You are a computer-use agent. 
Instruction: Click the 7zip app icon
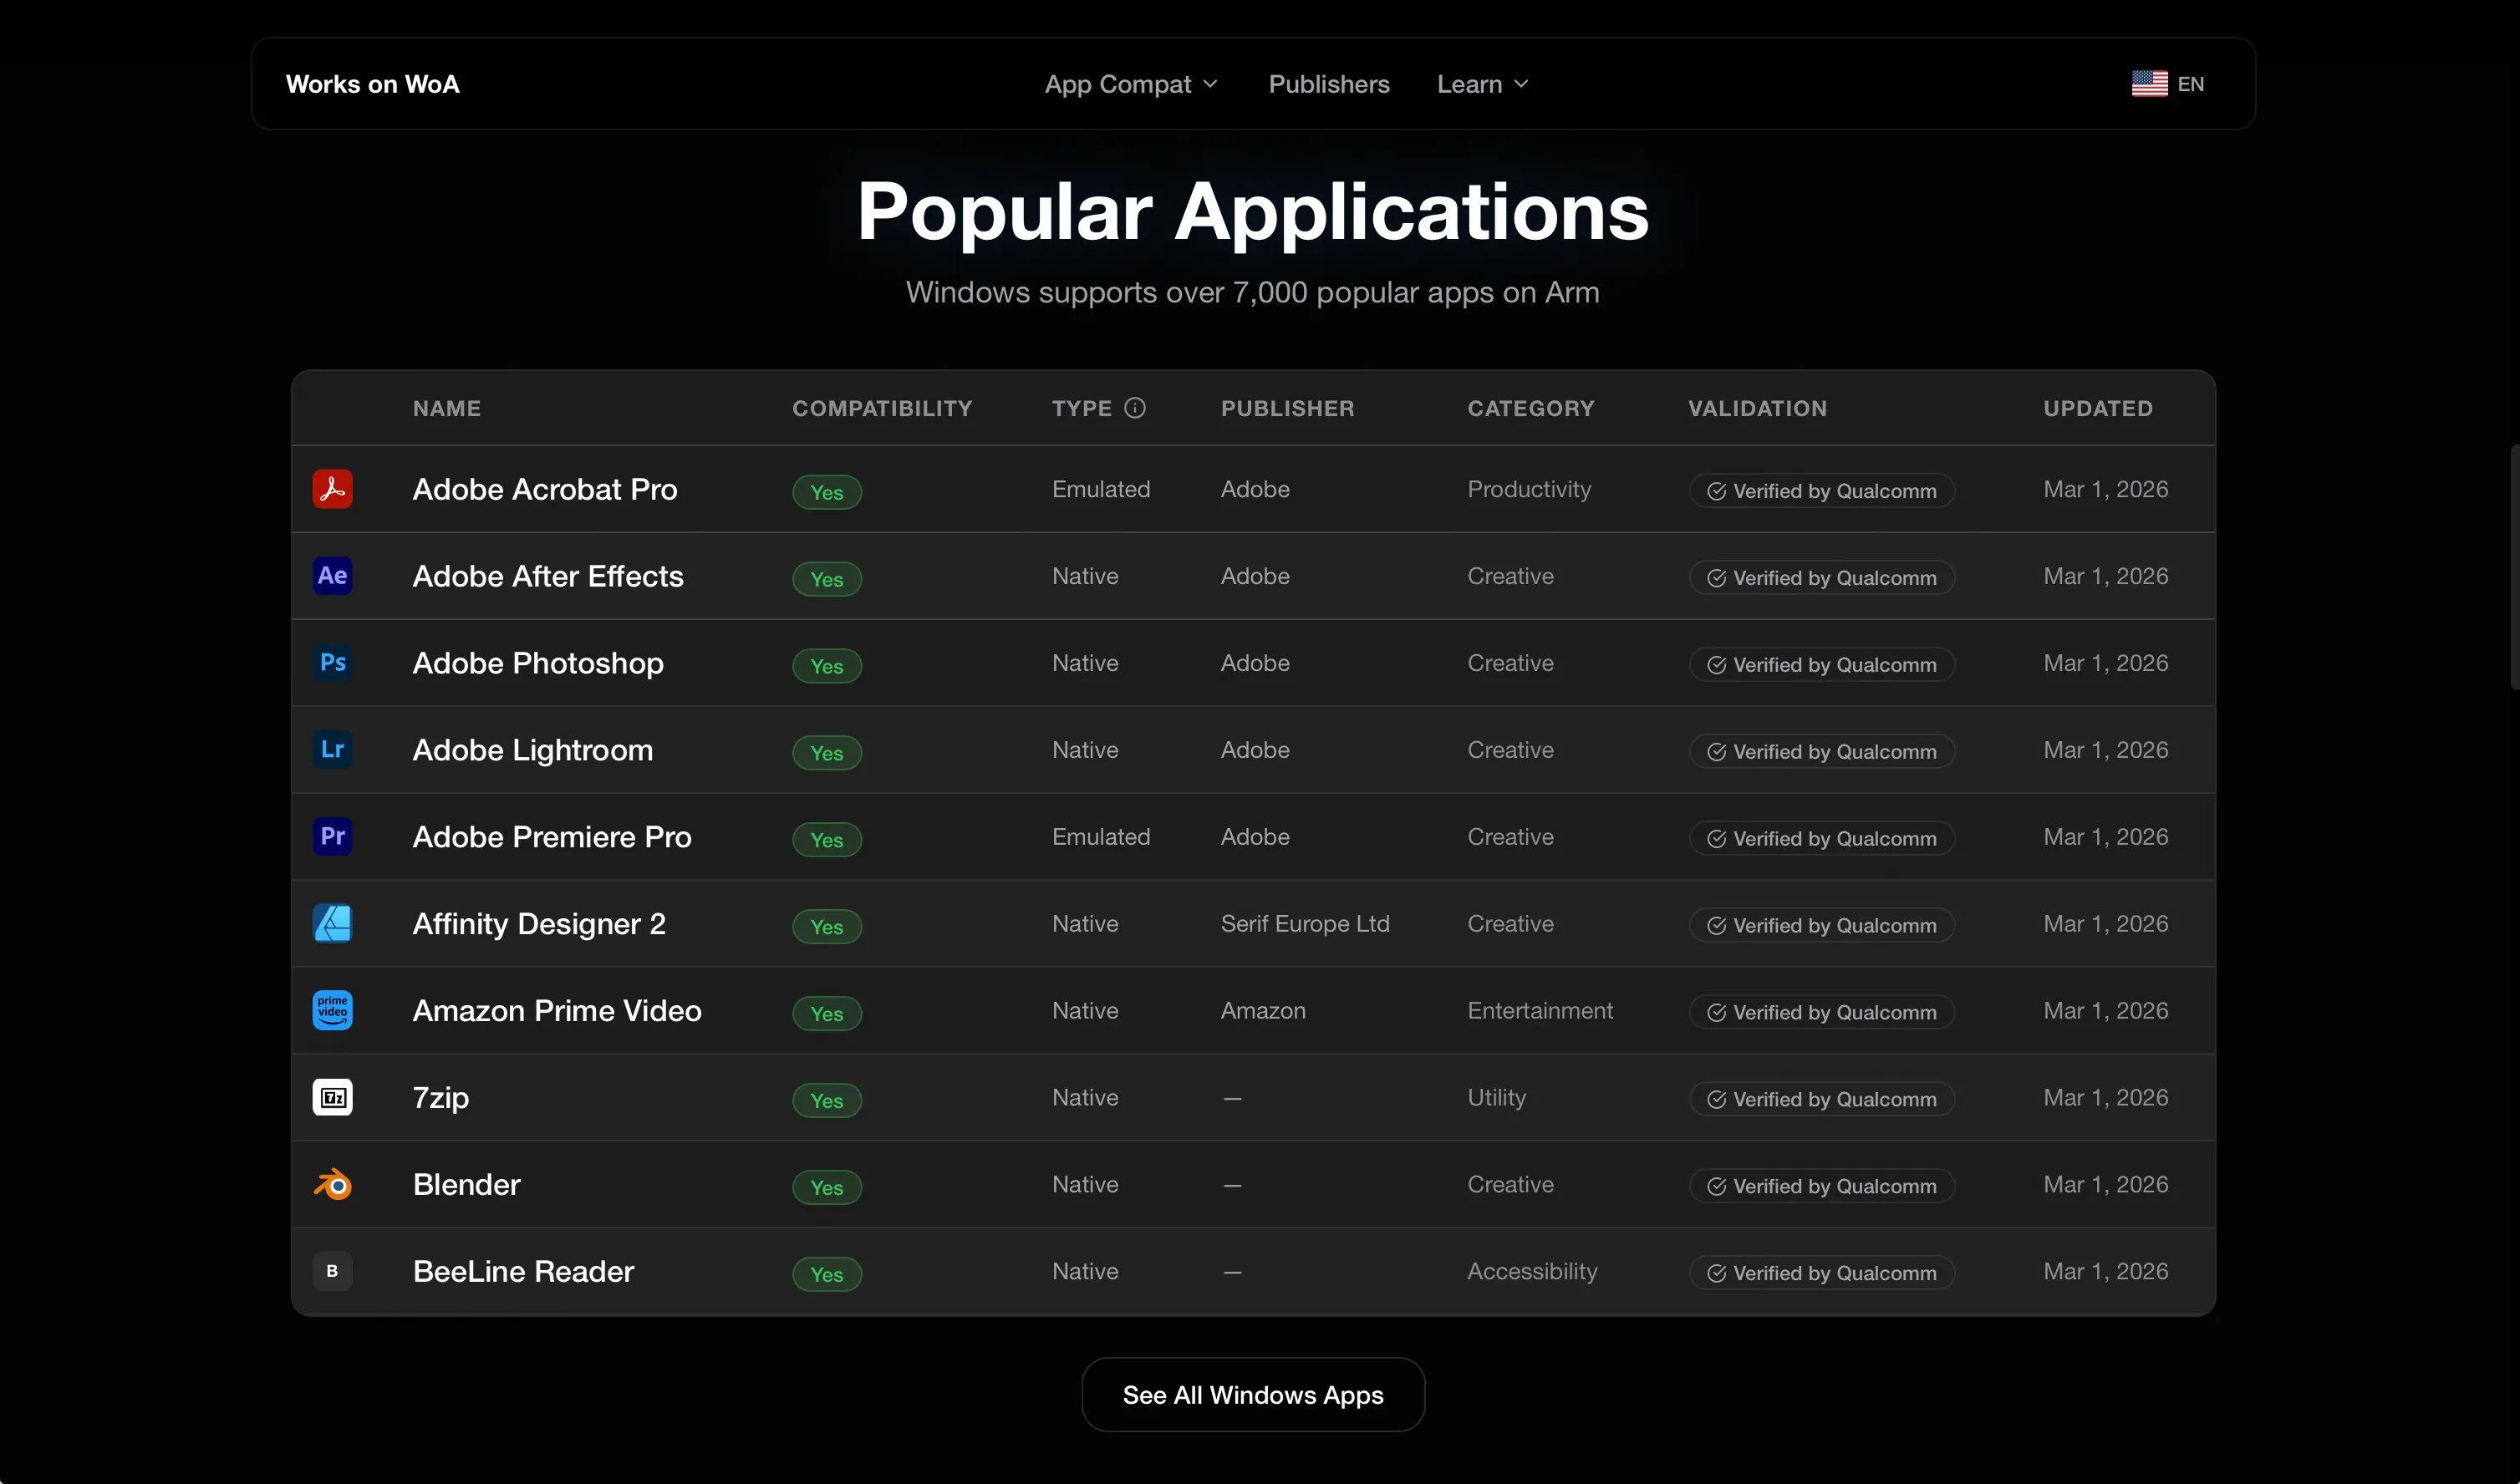(332, 1098)
